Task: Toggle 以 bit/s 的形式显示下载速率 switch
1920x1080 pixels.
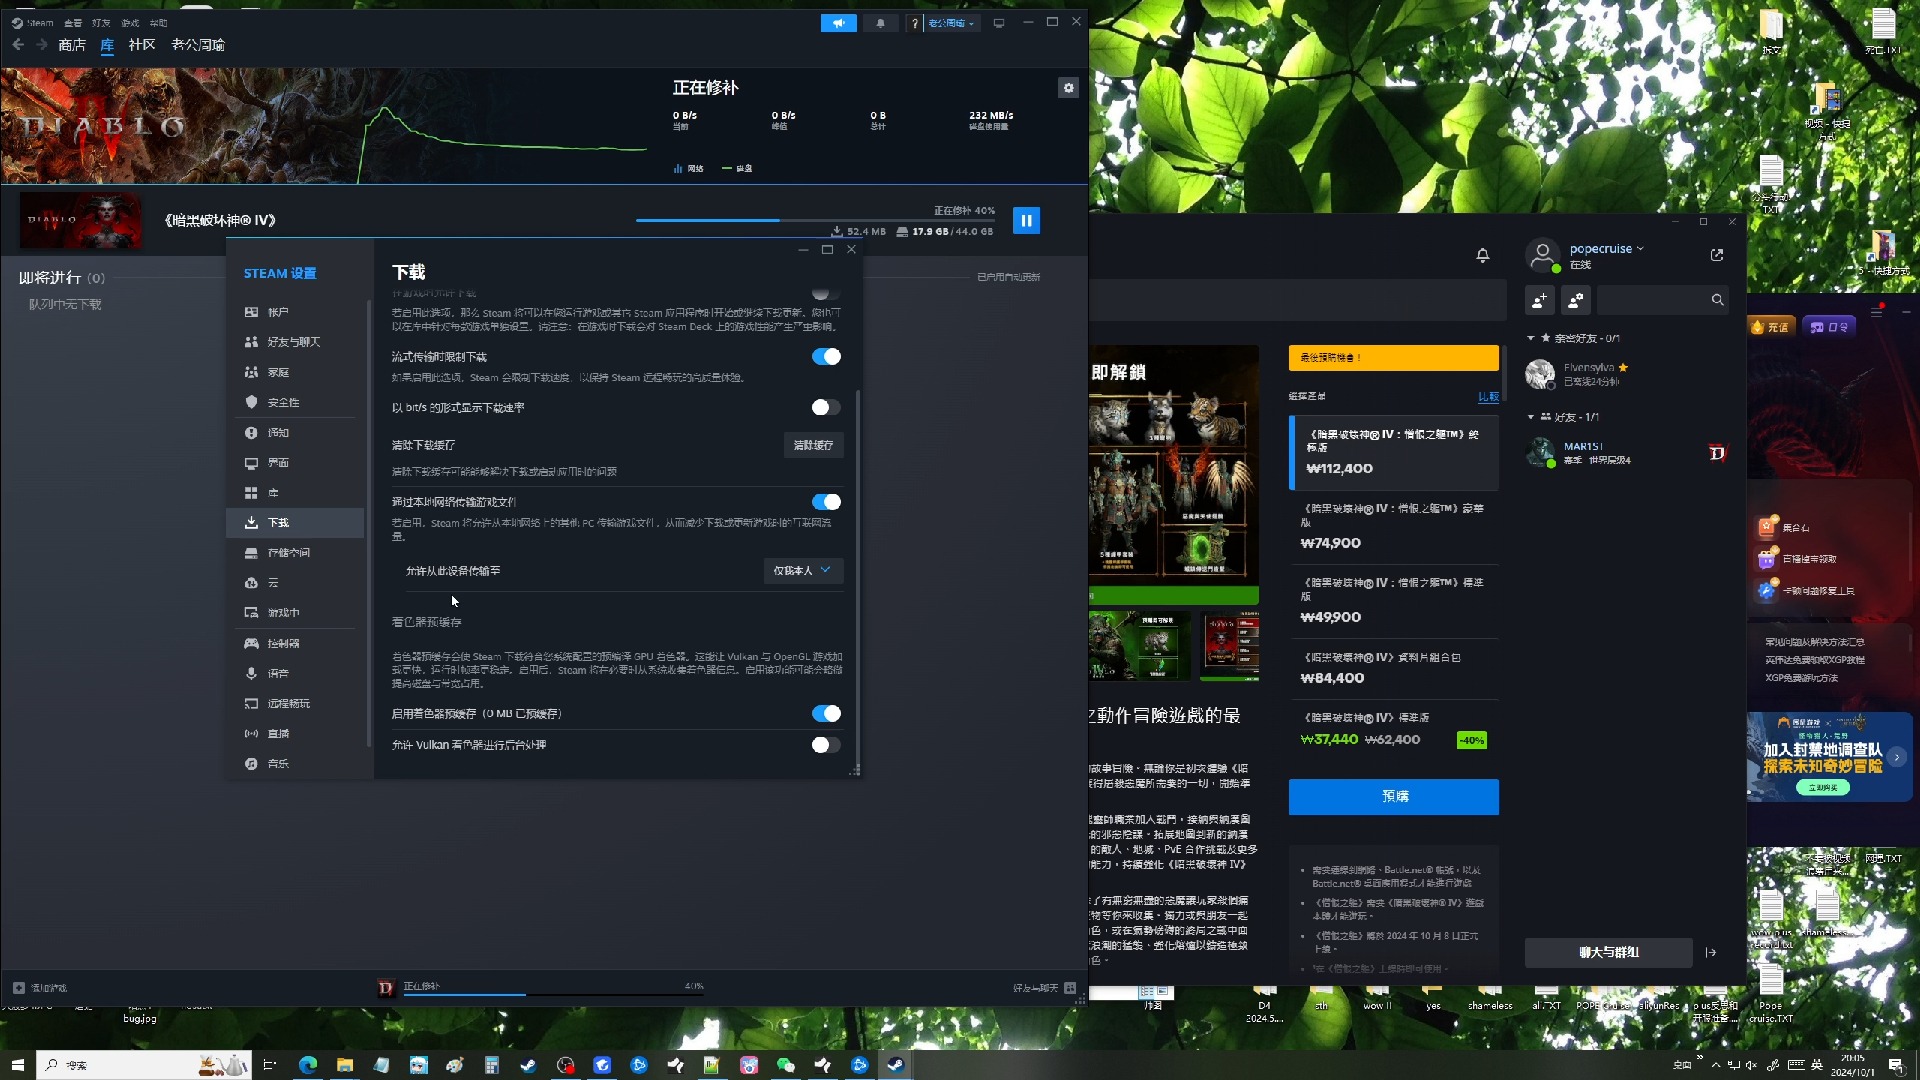Action: tap(826, 407)
